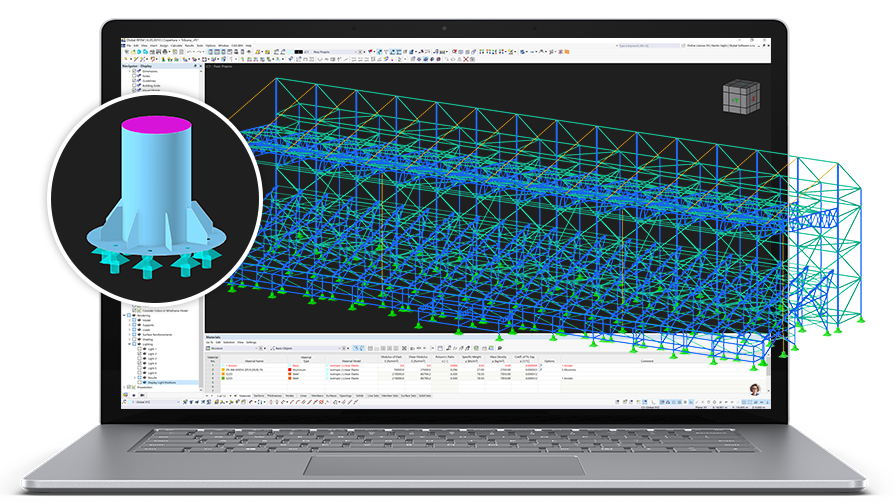Toggle the Light 2 checkbox
This screenshot has width=896, height=504.
(x=139, y=354)
